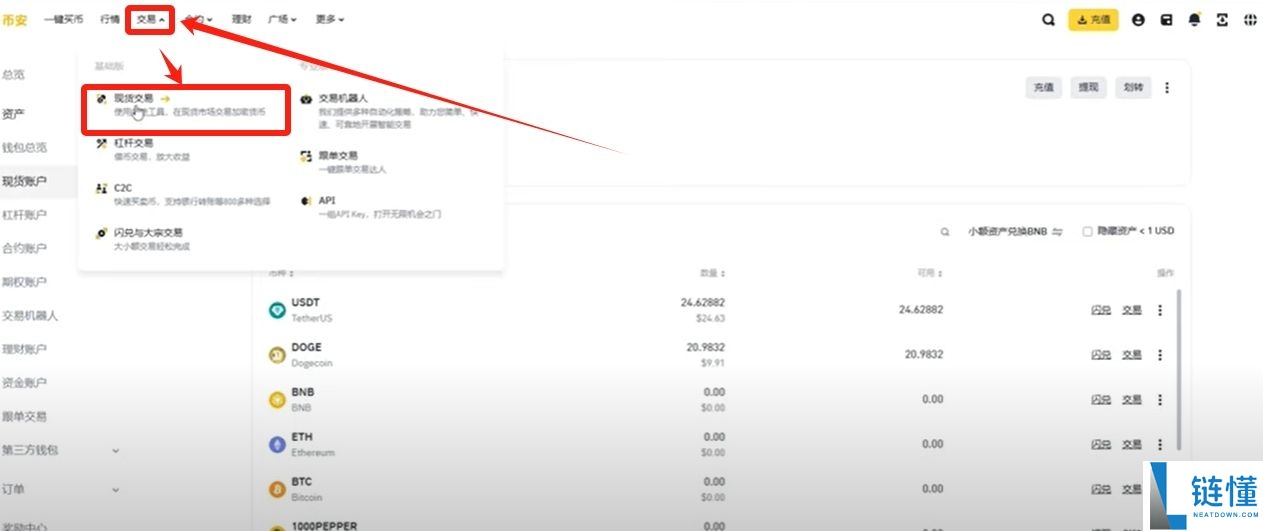Image resolution: width=1263 pixels, height=531 pixels.
Task: Click the yellow 充值 button in the header
Action: coord(1093,19)
